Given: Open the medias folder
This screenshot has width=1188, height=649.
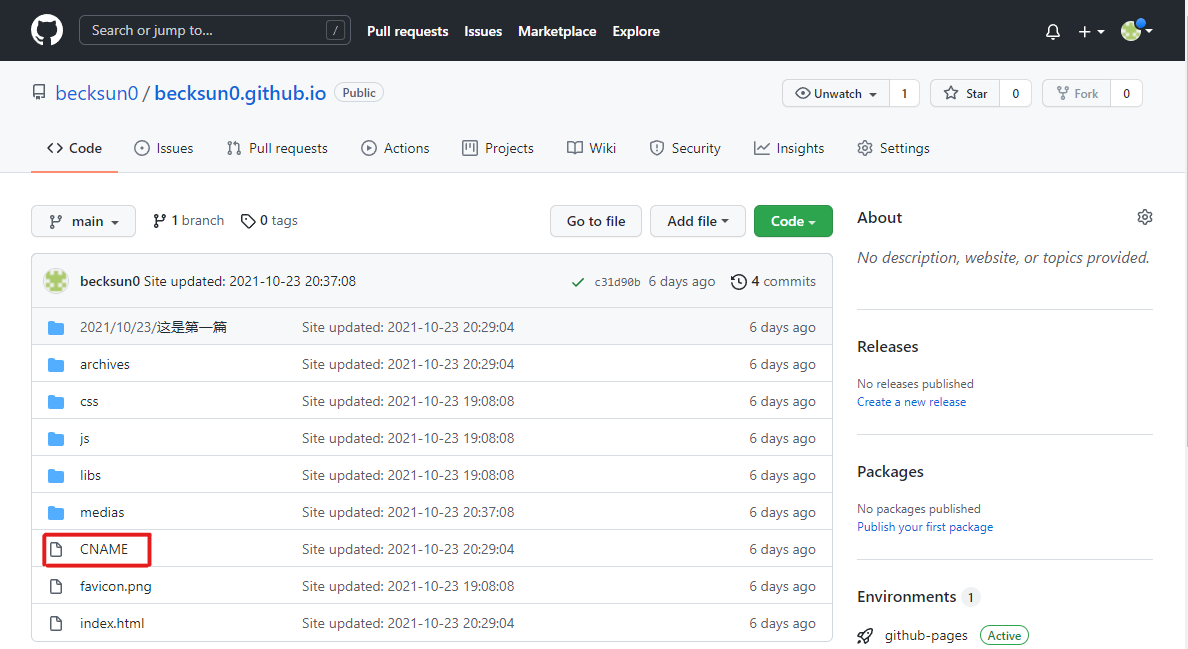Looking at the screenshot, I should click(x=102, y=513).
